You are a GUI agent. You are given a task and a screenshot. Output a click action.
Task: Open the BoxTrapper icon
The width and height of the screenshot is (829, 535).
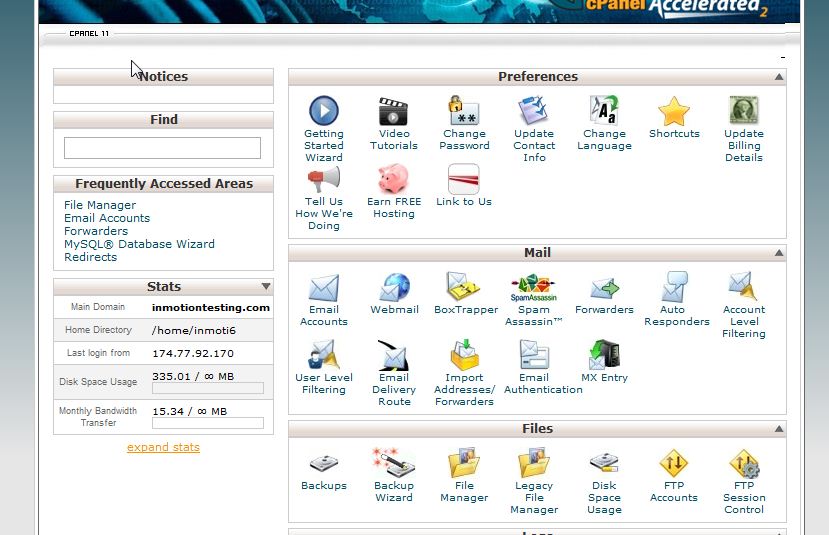coord(464,288)
